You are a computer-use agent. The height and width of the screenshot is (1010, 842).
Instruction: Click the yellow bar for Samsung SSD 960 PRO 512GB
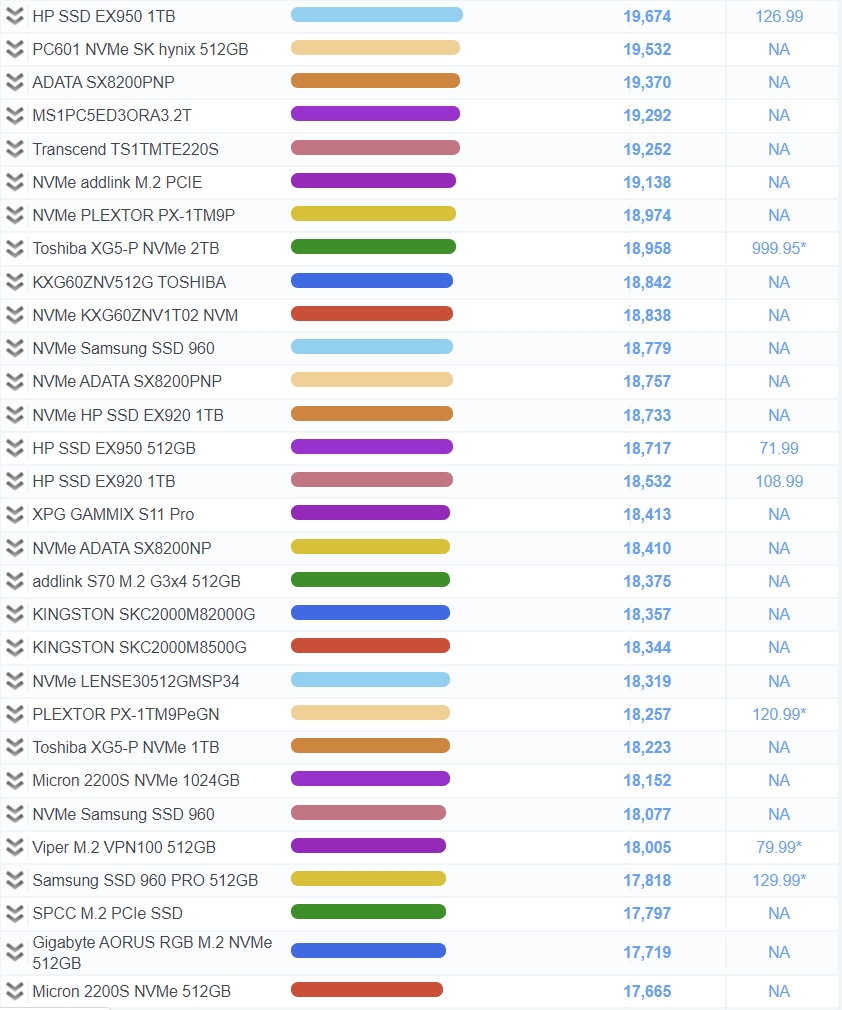point(368,879)
